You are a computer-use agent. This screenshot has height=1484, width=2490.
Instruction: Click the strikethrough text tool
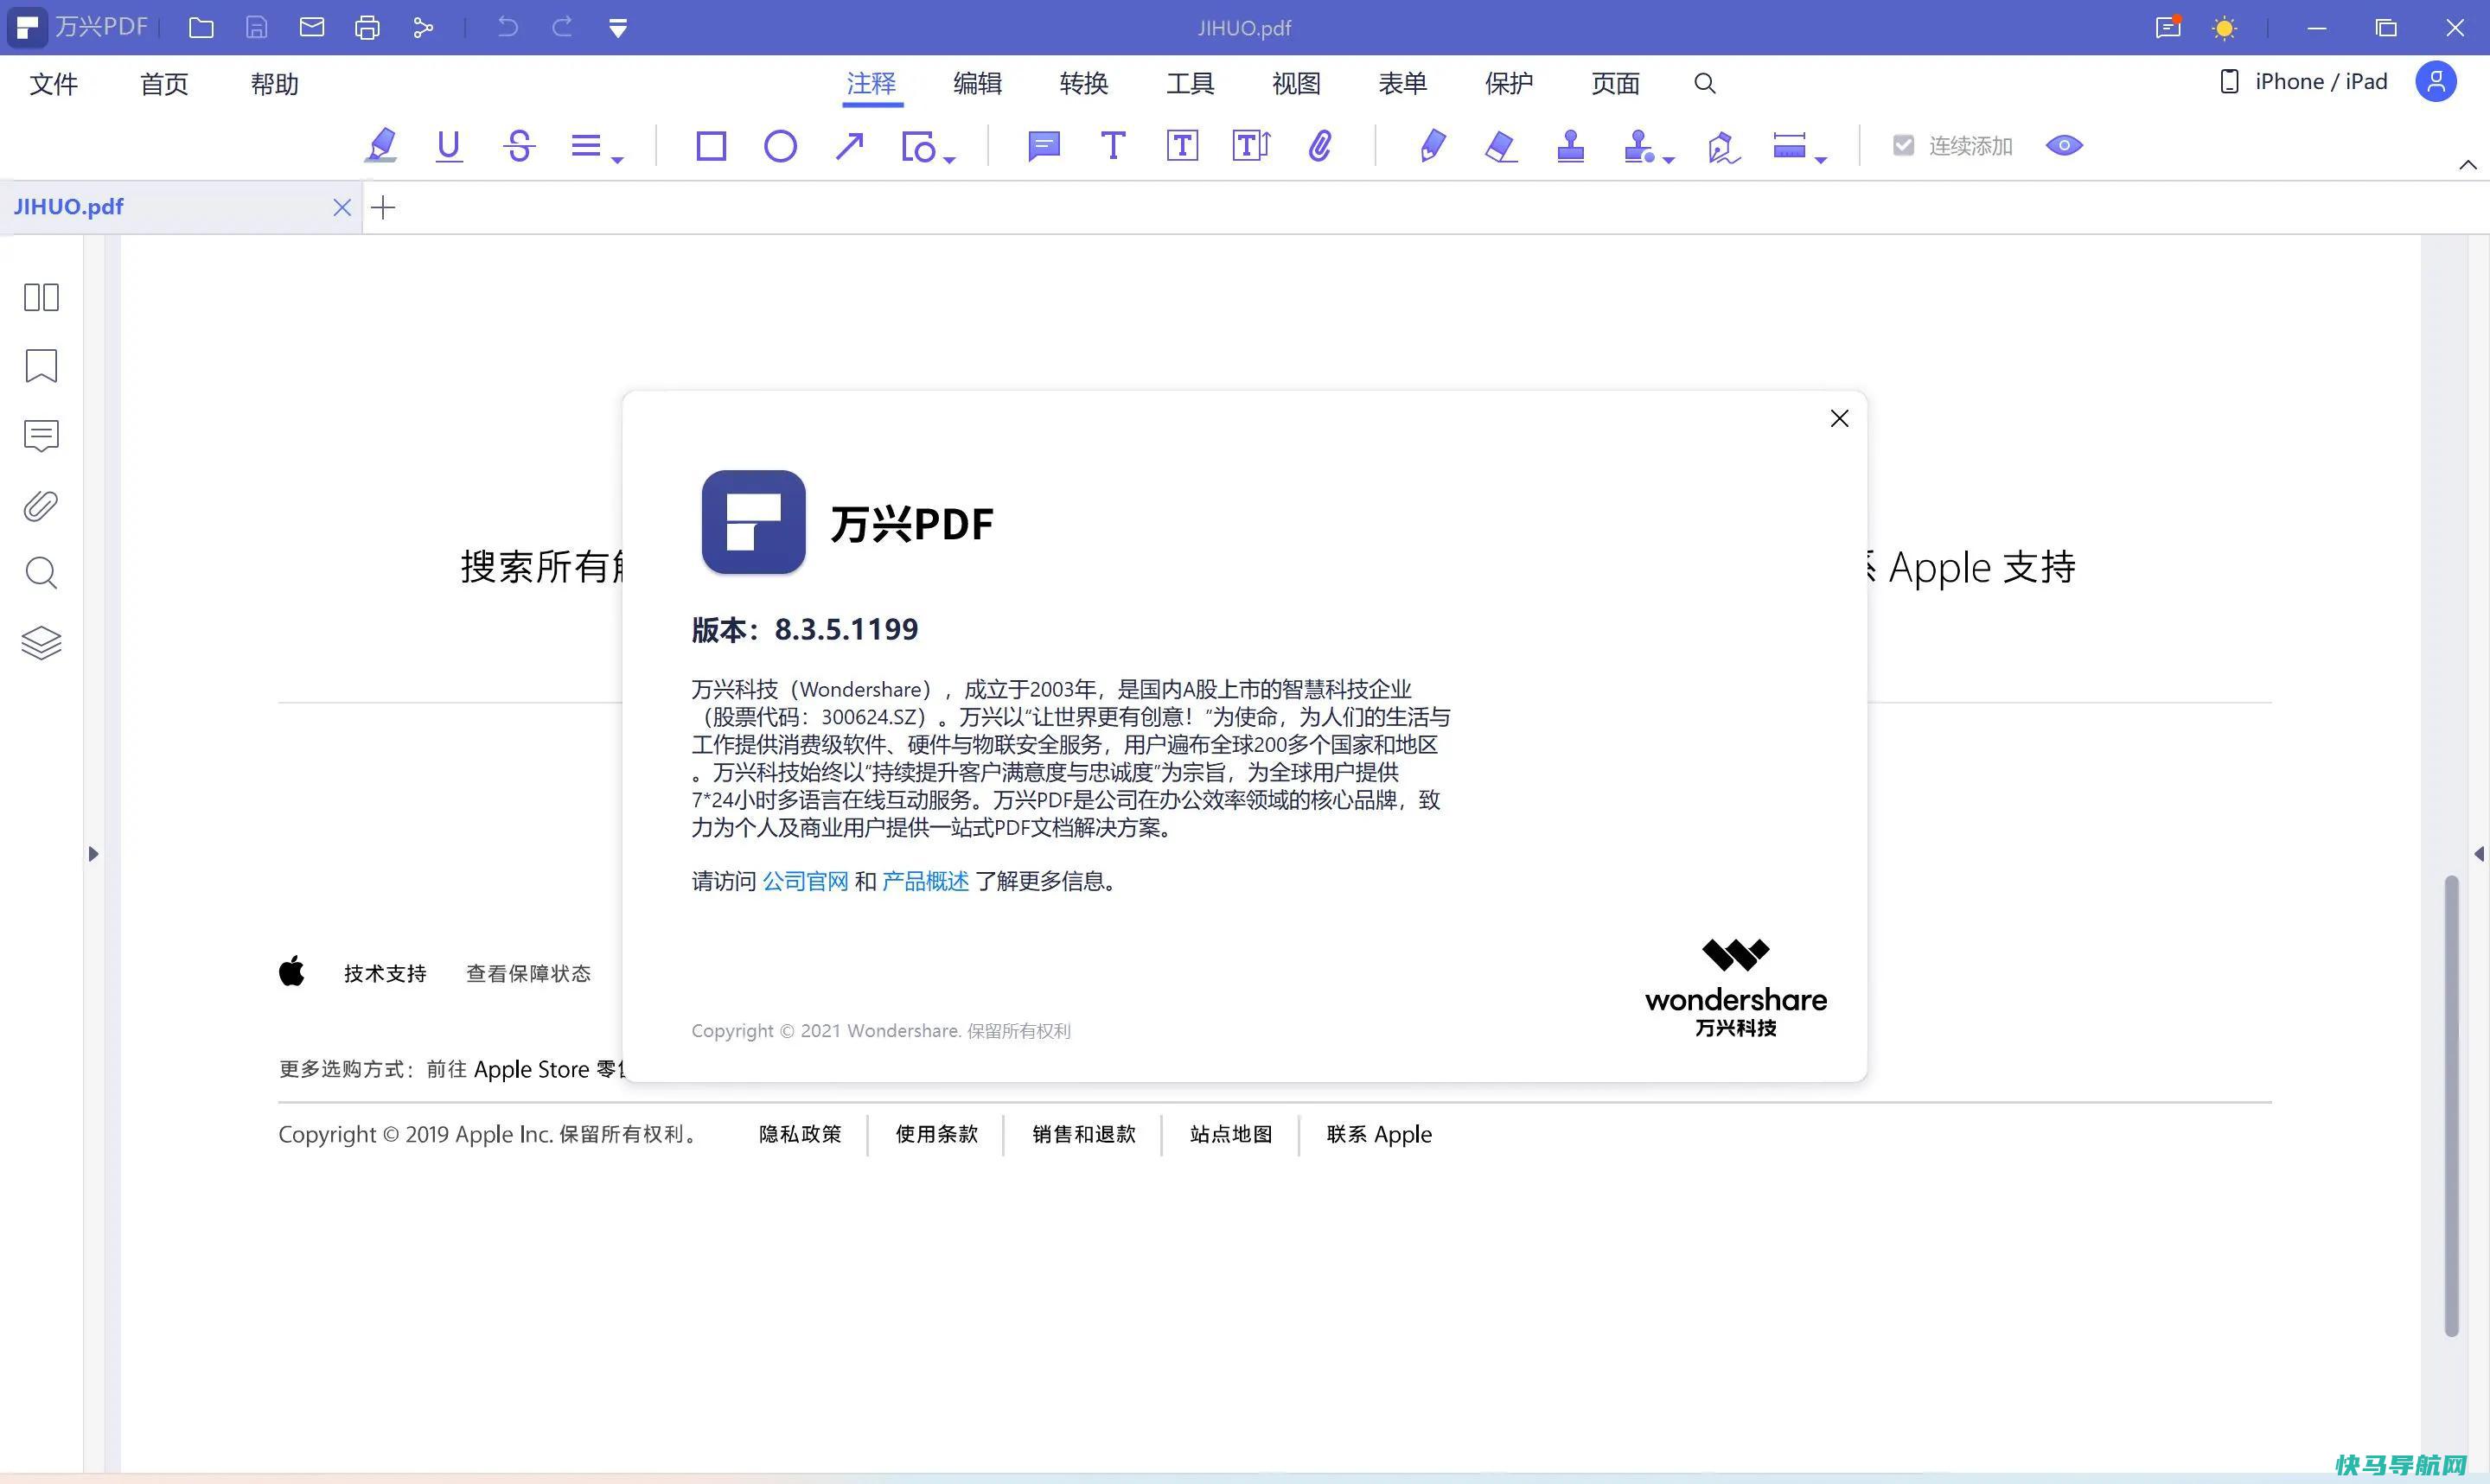click(518, 145)
